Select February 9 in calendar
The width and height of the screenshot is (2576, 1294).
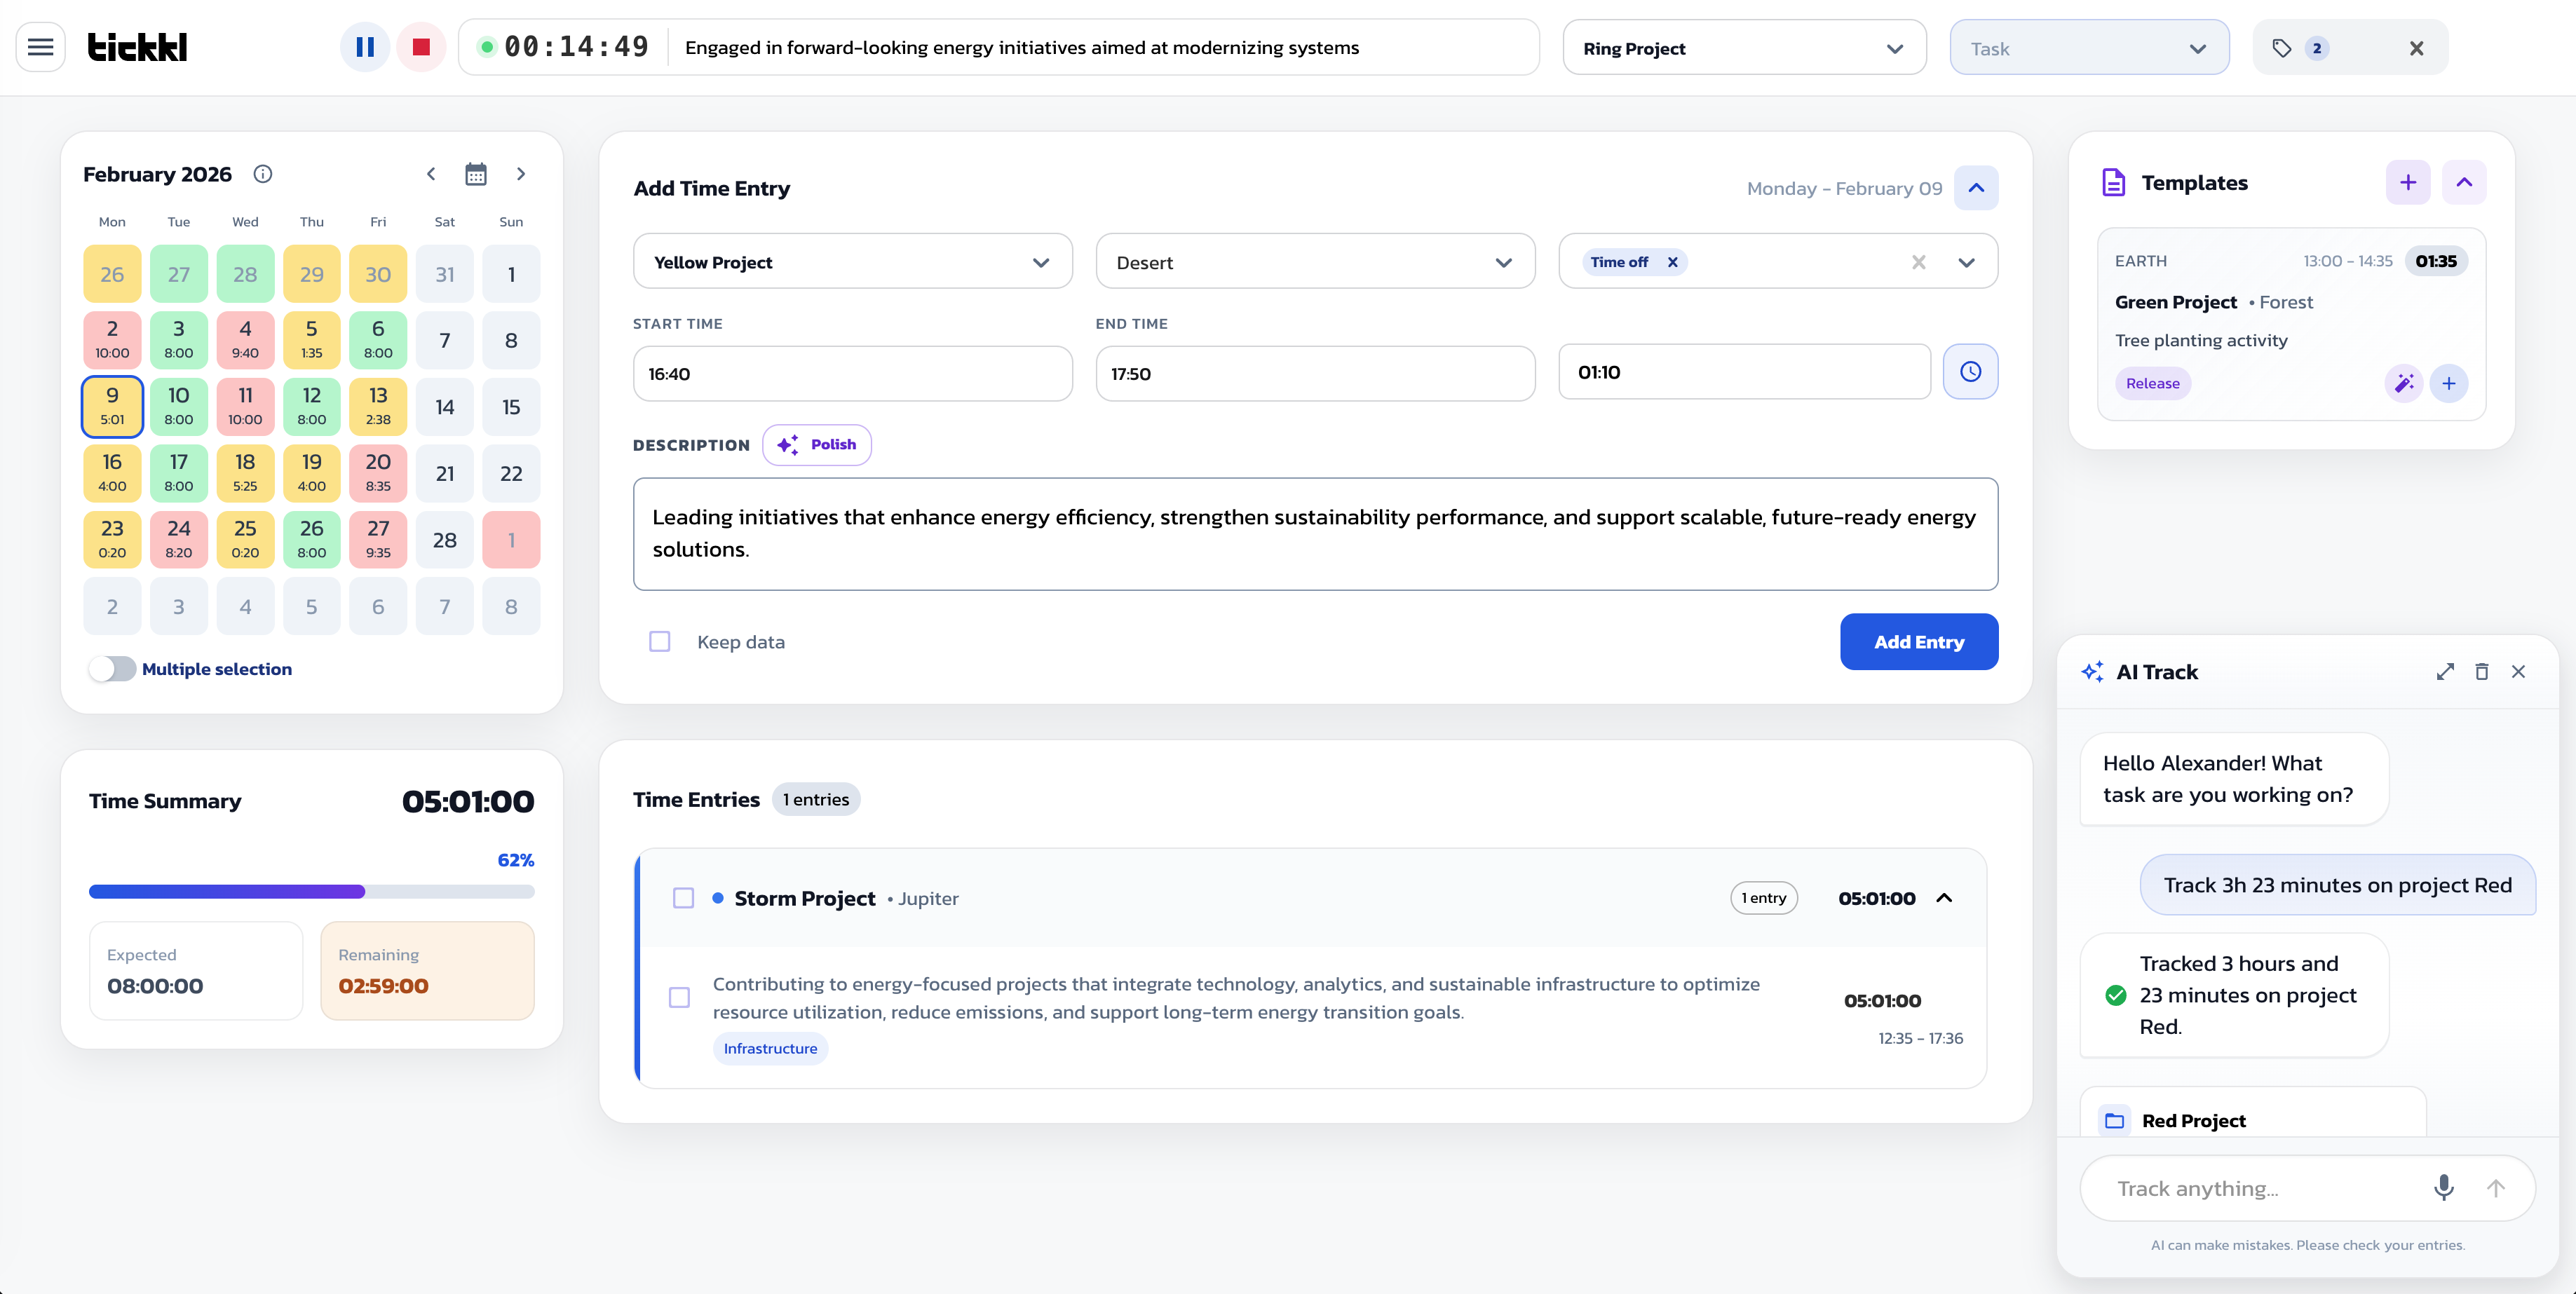112,406
